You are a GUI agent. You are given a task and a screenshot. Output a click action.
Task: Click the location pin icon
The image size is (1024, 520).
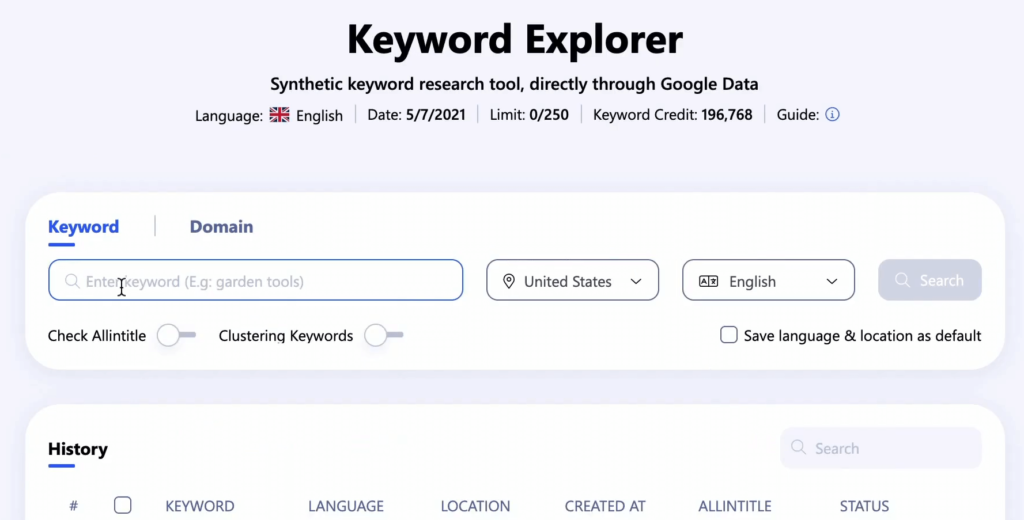coord(509,281)
